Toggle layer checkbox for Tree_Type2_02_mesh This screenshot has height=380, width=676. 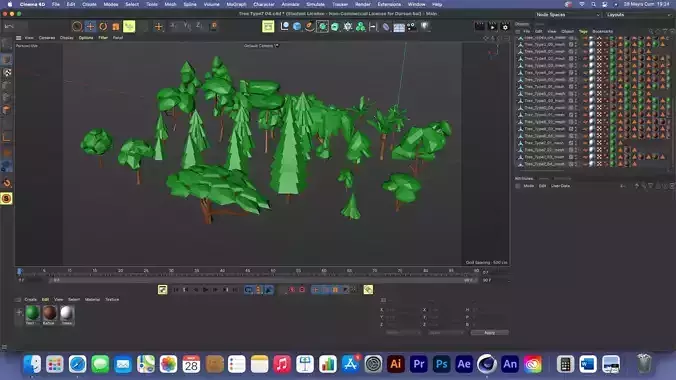[x=571, y=150]
